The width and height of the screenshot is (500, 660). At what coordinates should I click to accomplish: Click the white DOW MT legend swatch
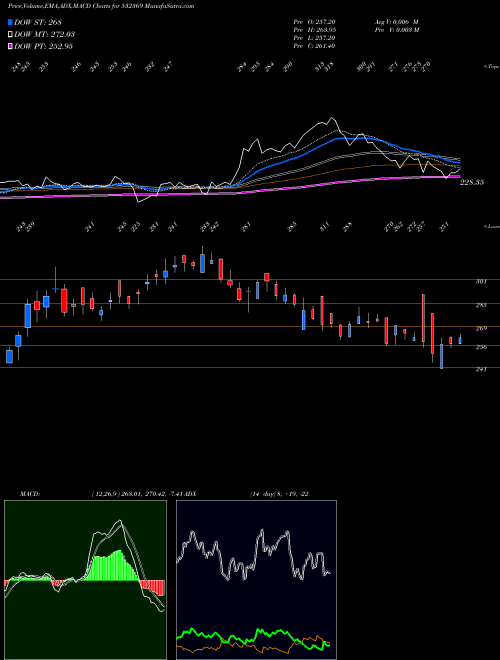pyautogui.click(x=10, y=34)
